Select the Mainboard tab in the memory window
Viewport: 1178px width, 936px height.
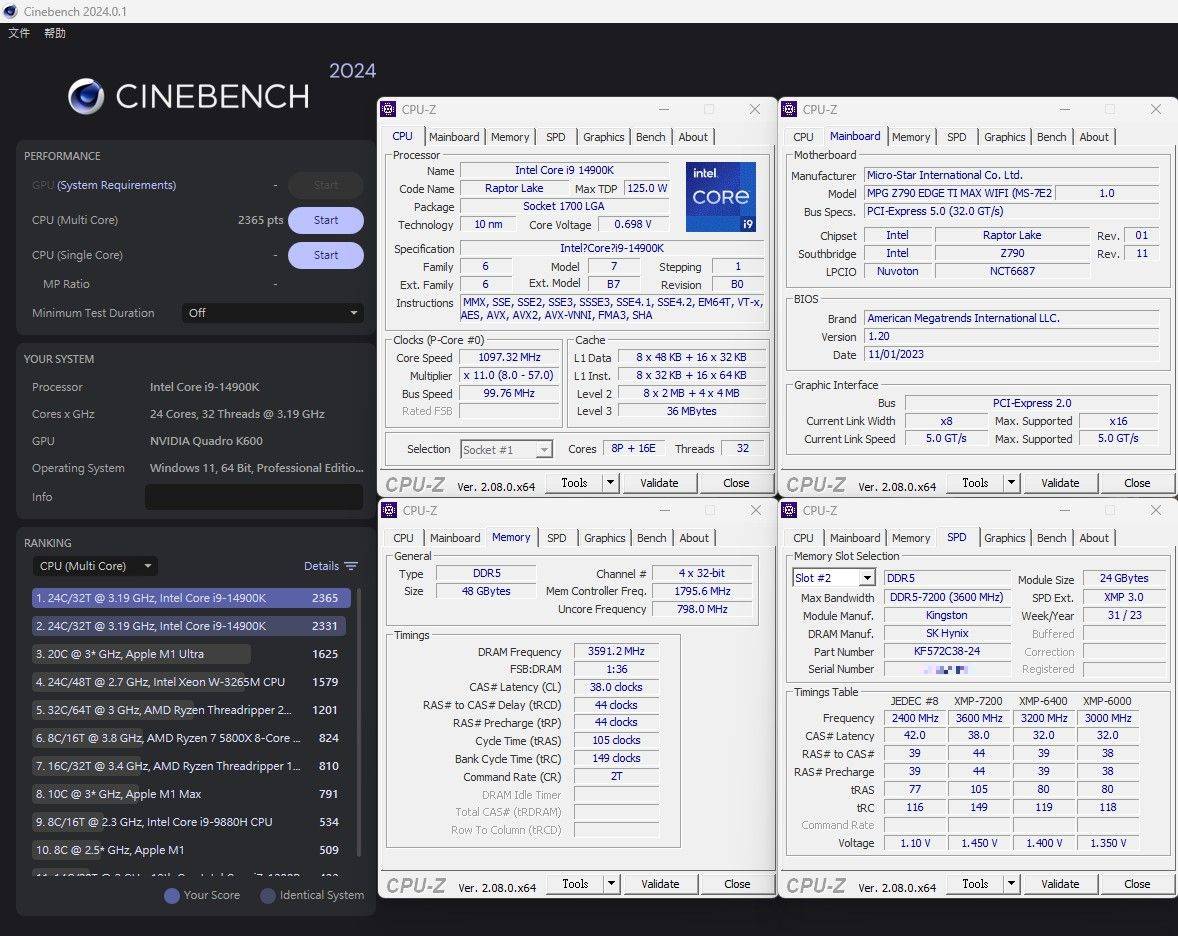tap(455, 538)
